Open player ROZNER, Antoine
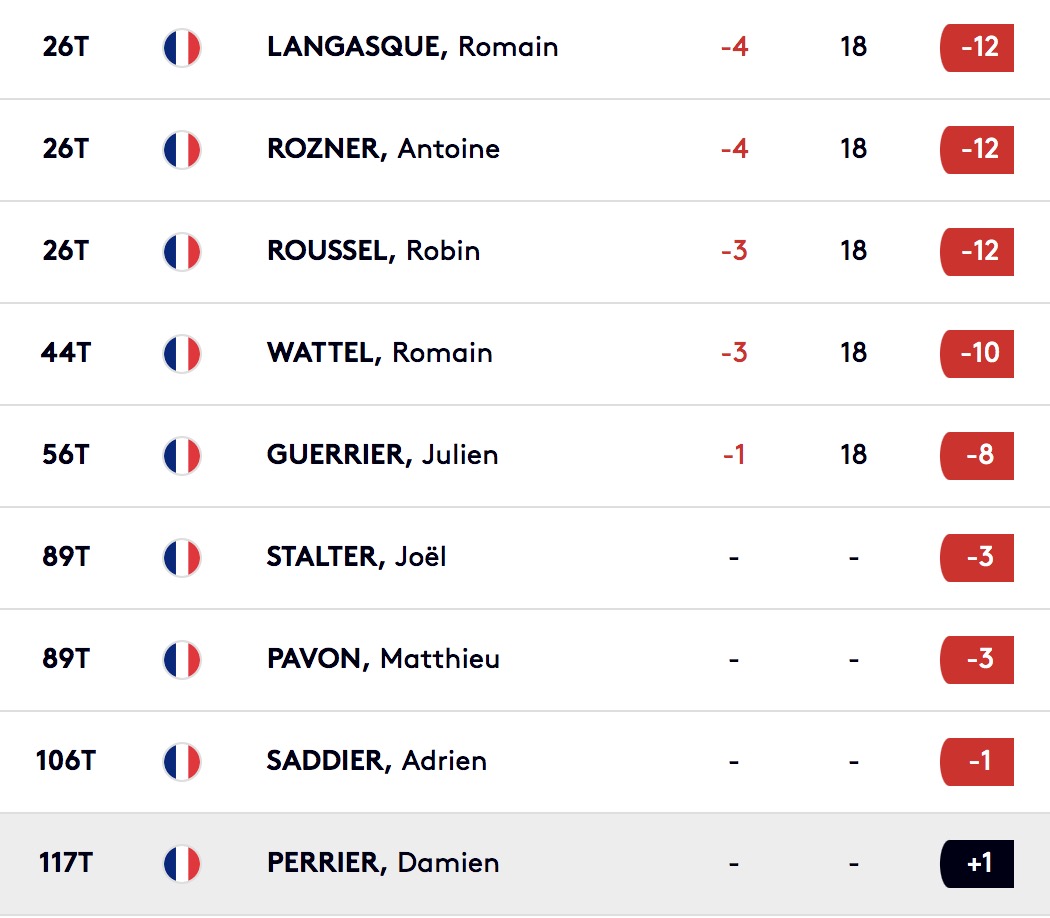The height and width of the screenshot is (918, 1050). click(x=383, y=149)
